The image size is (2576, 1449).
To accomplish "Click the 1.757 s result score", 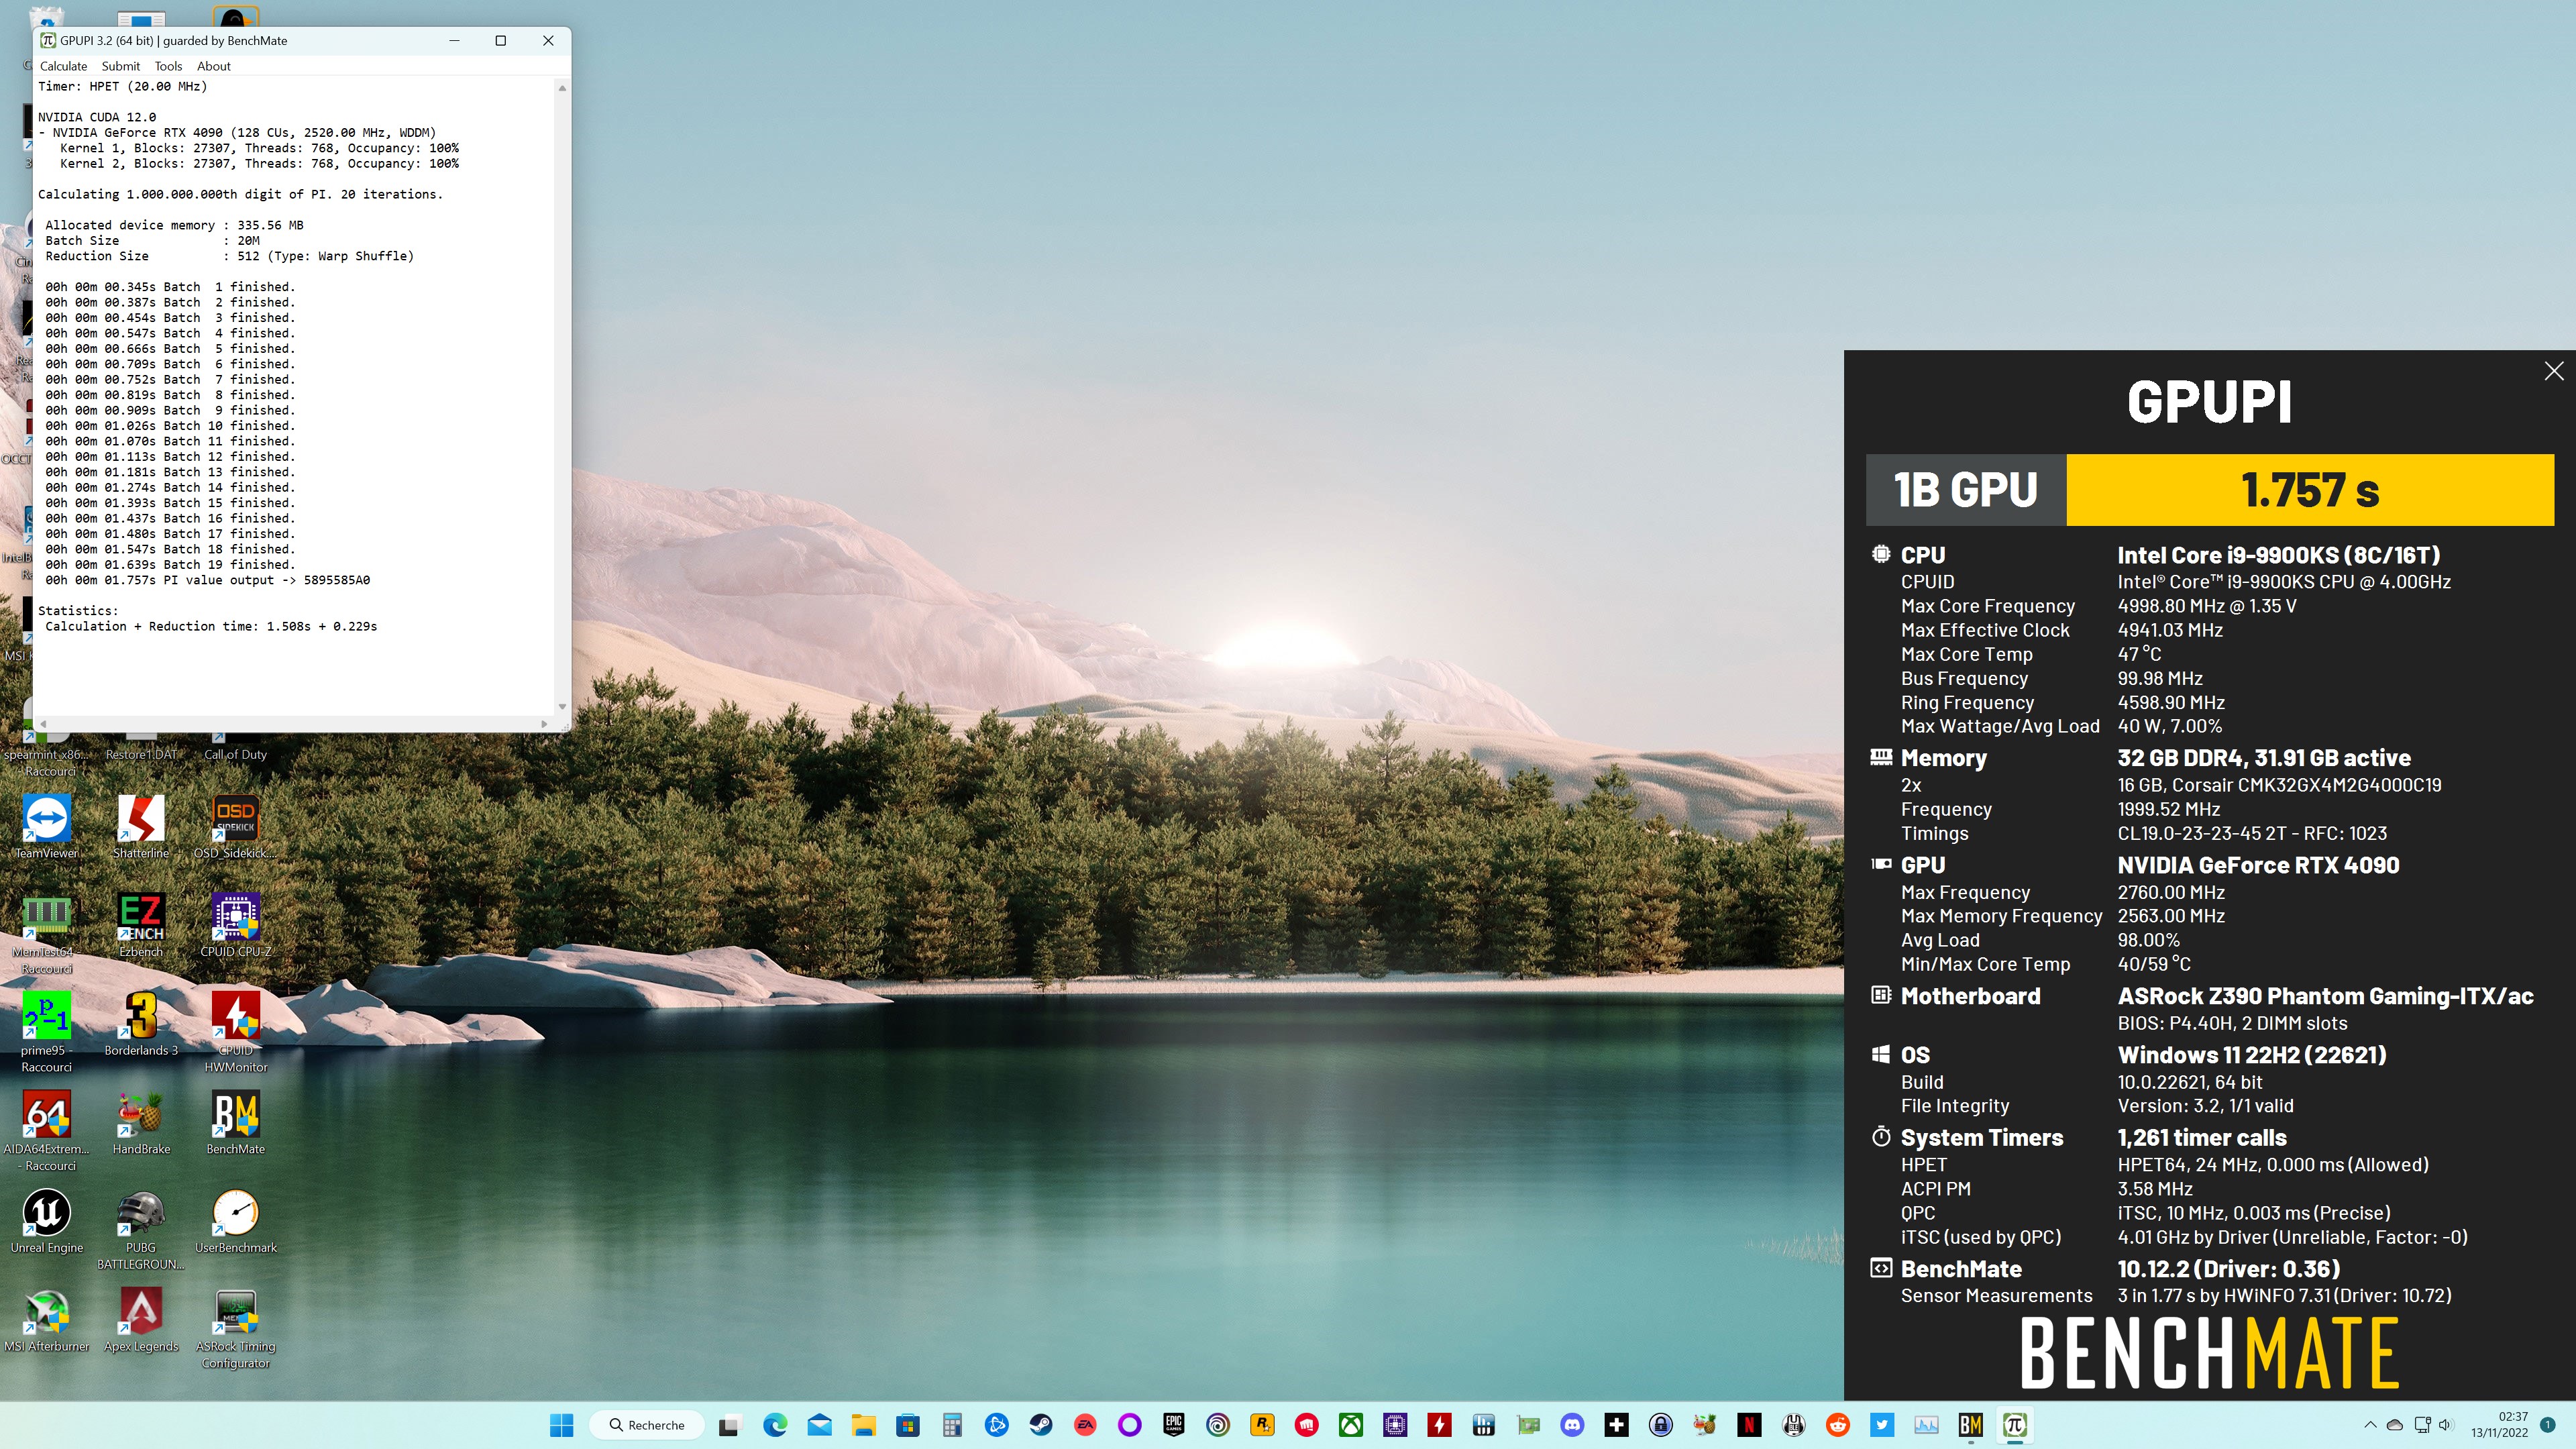I will (2309, 490).
